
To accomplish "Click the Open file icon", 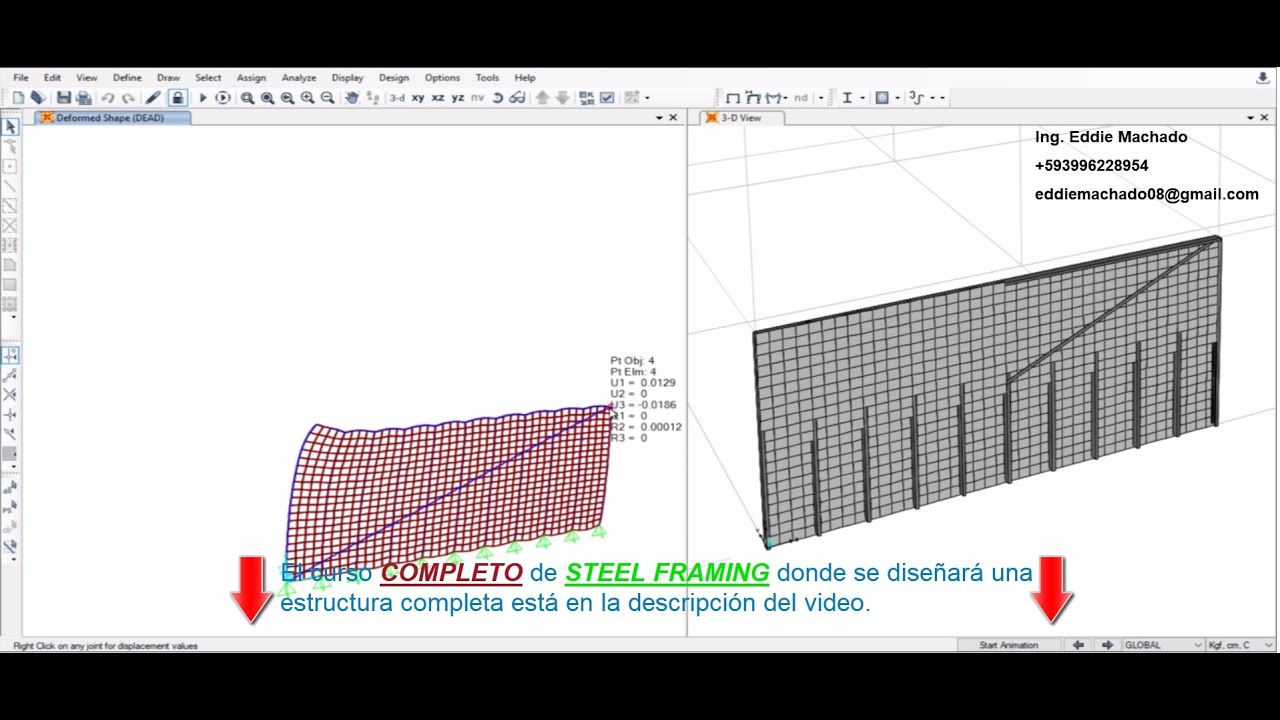I will 37,98.
